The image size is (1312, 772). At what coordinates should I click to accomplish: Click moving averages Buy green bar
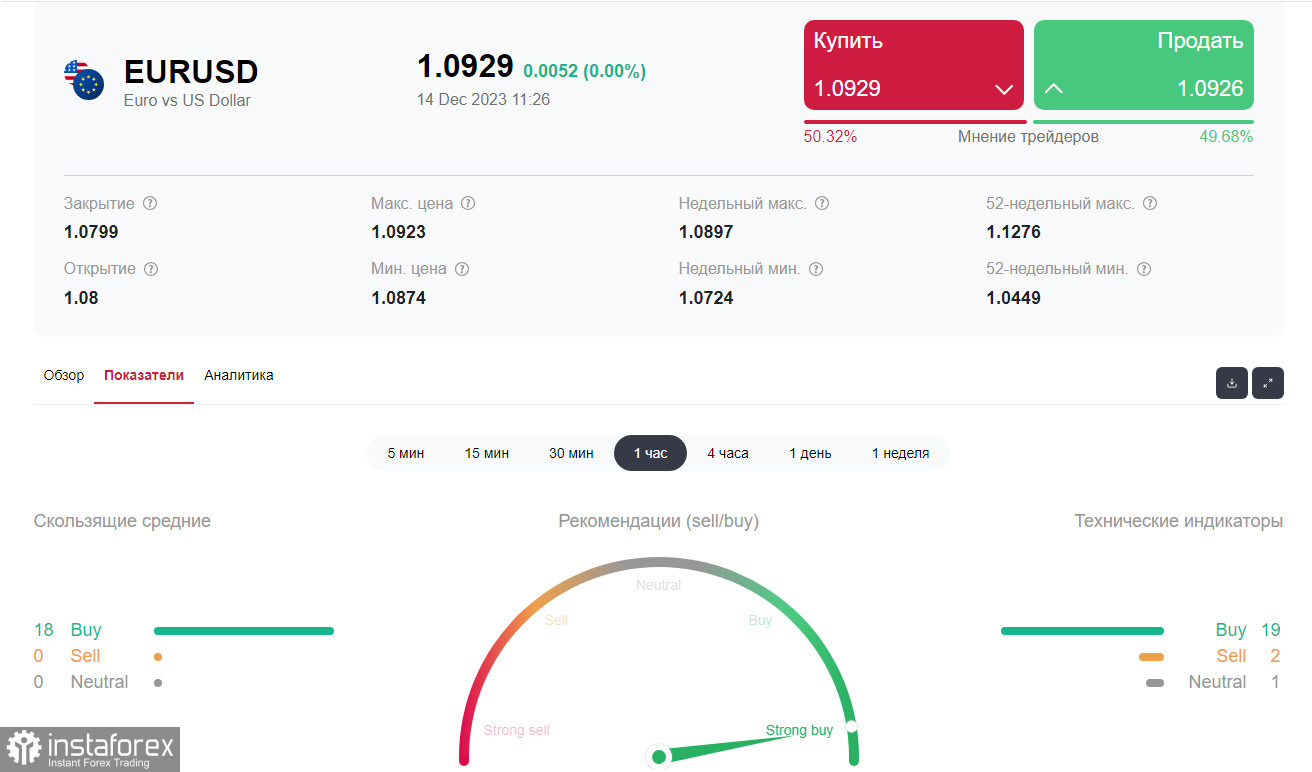[x=244, y=631]
